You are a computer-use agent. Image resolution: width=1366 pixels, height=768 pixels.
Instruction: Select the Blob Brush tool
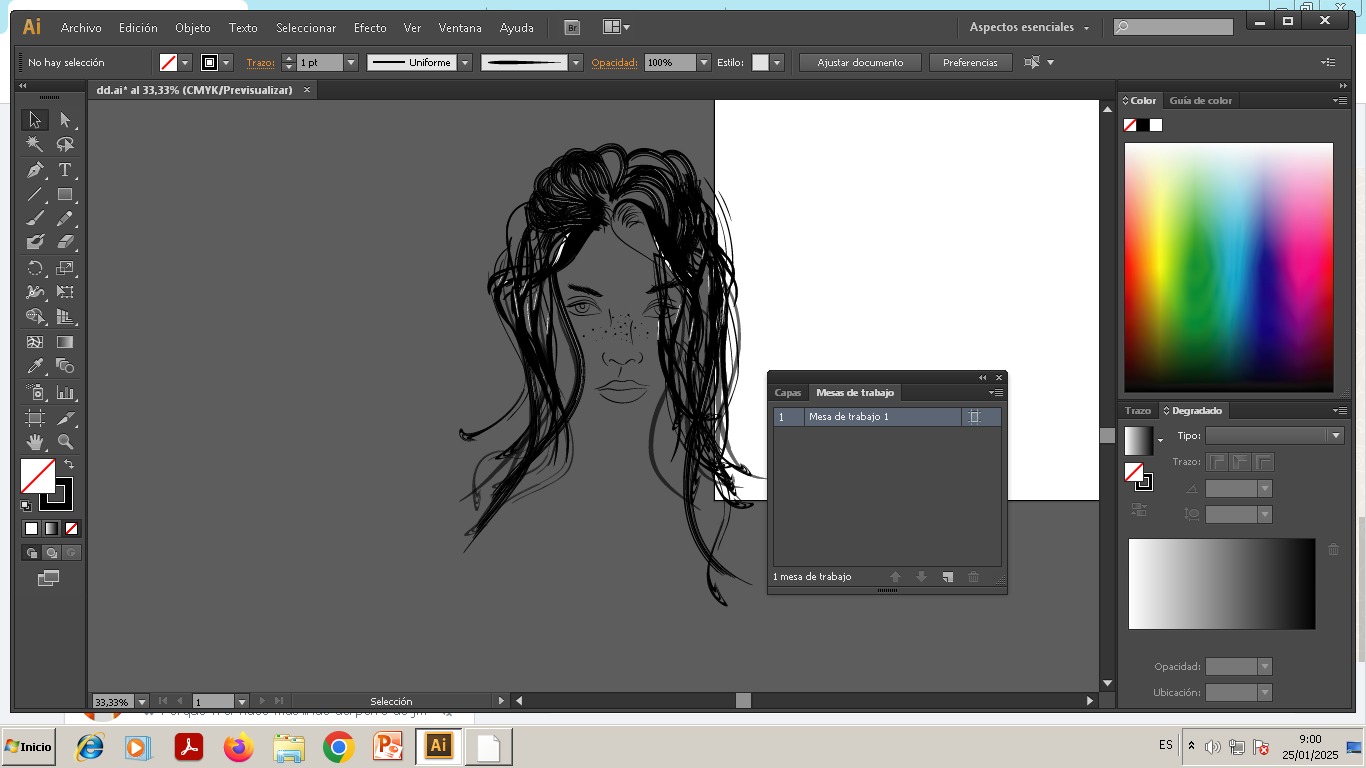[x=35, y=242]
